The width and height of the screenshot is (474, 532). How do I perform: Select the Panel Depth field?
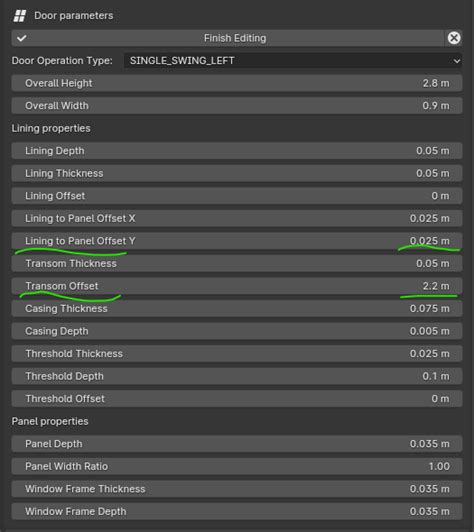tap(237, 444)
